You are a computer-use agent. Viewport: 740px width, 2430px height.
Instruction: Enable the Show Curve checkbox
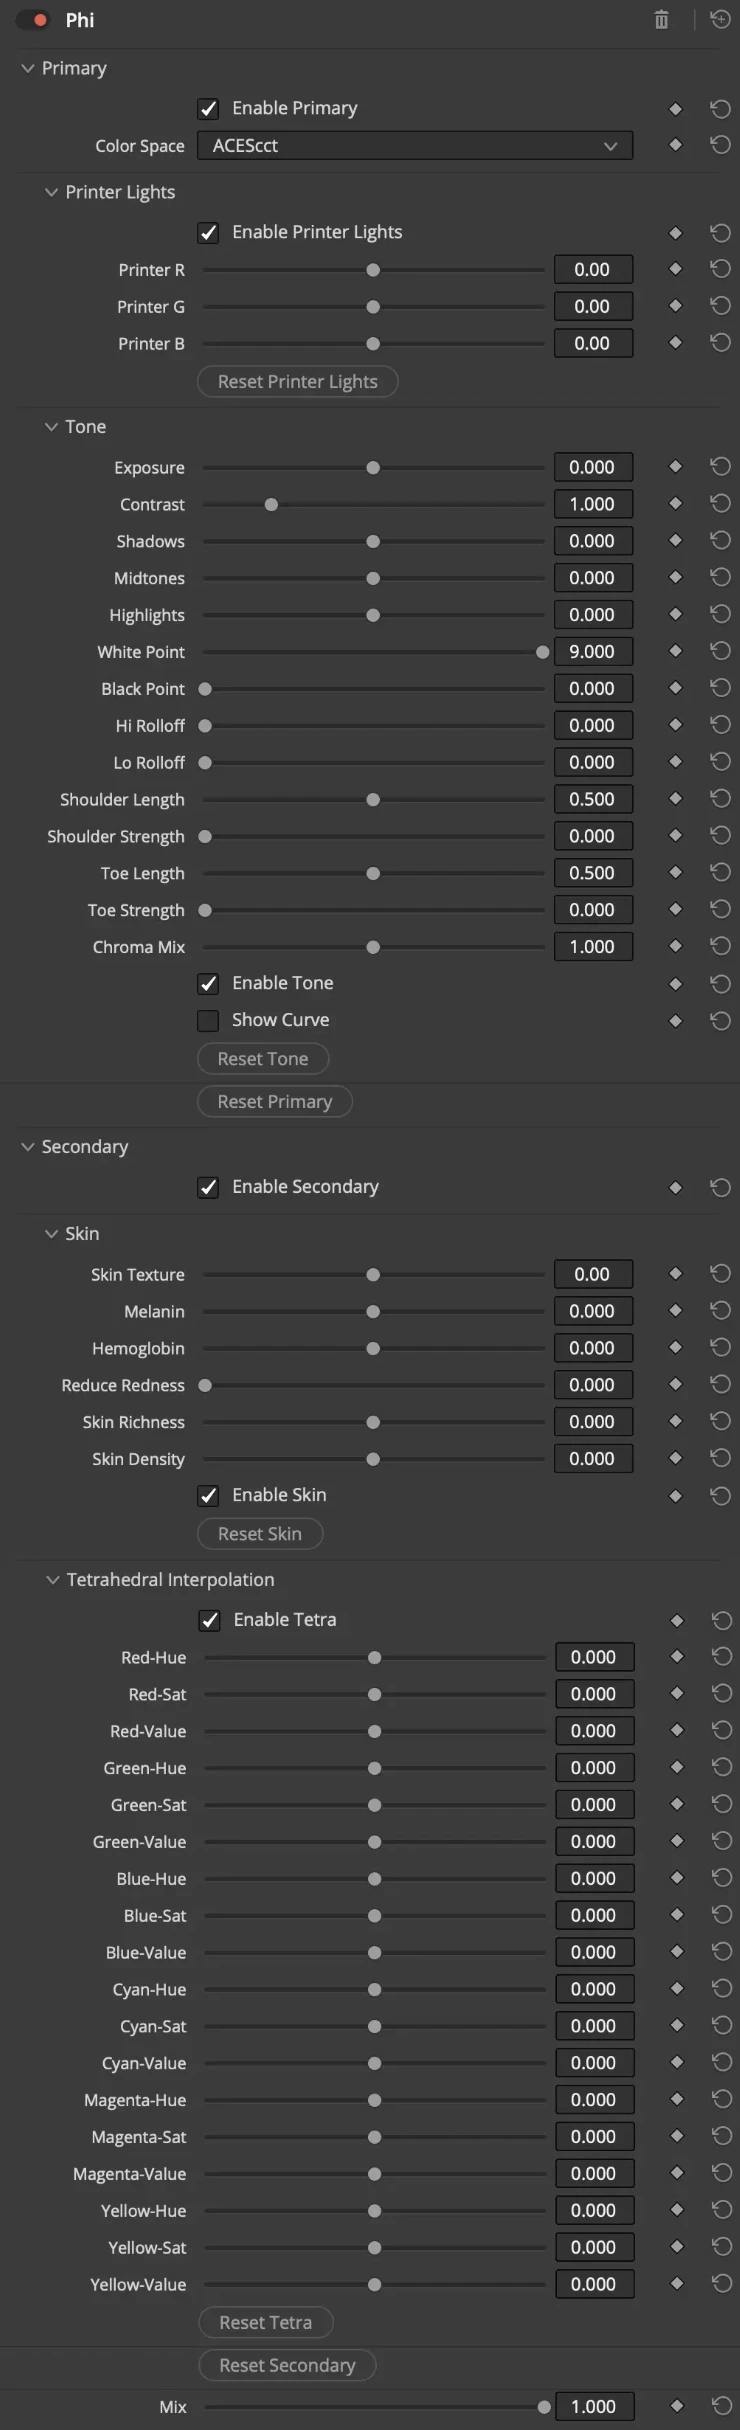point(208,1020)
